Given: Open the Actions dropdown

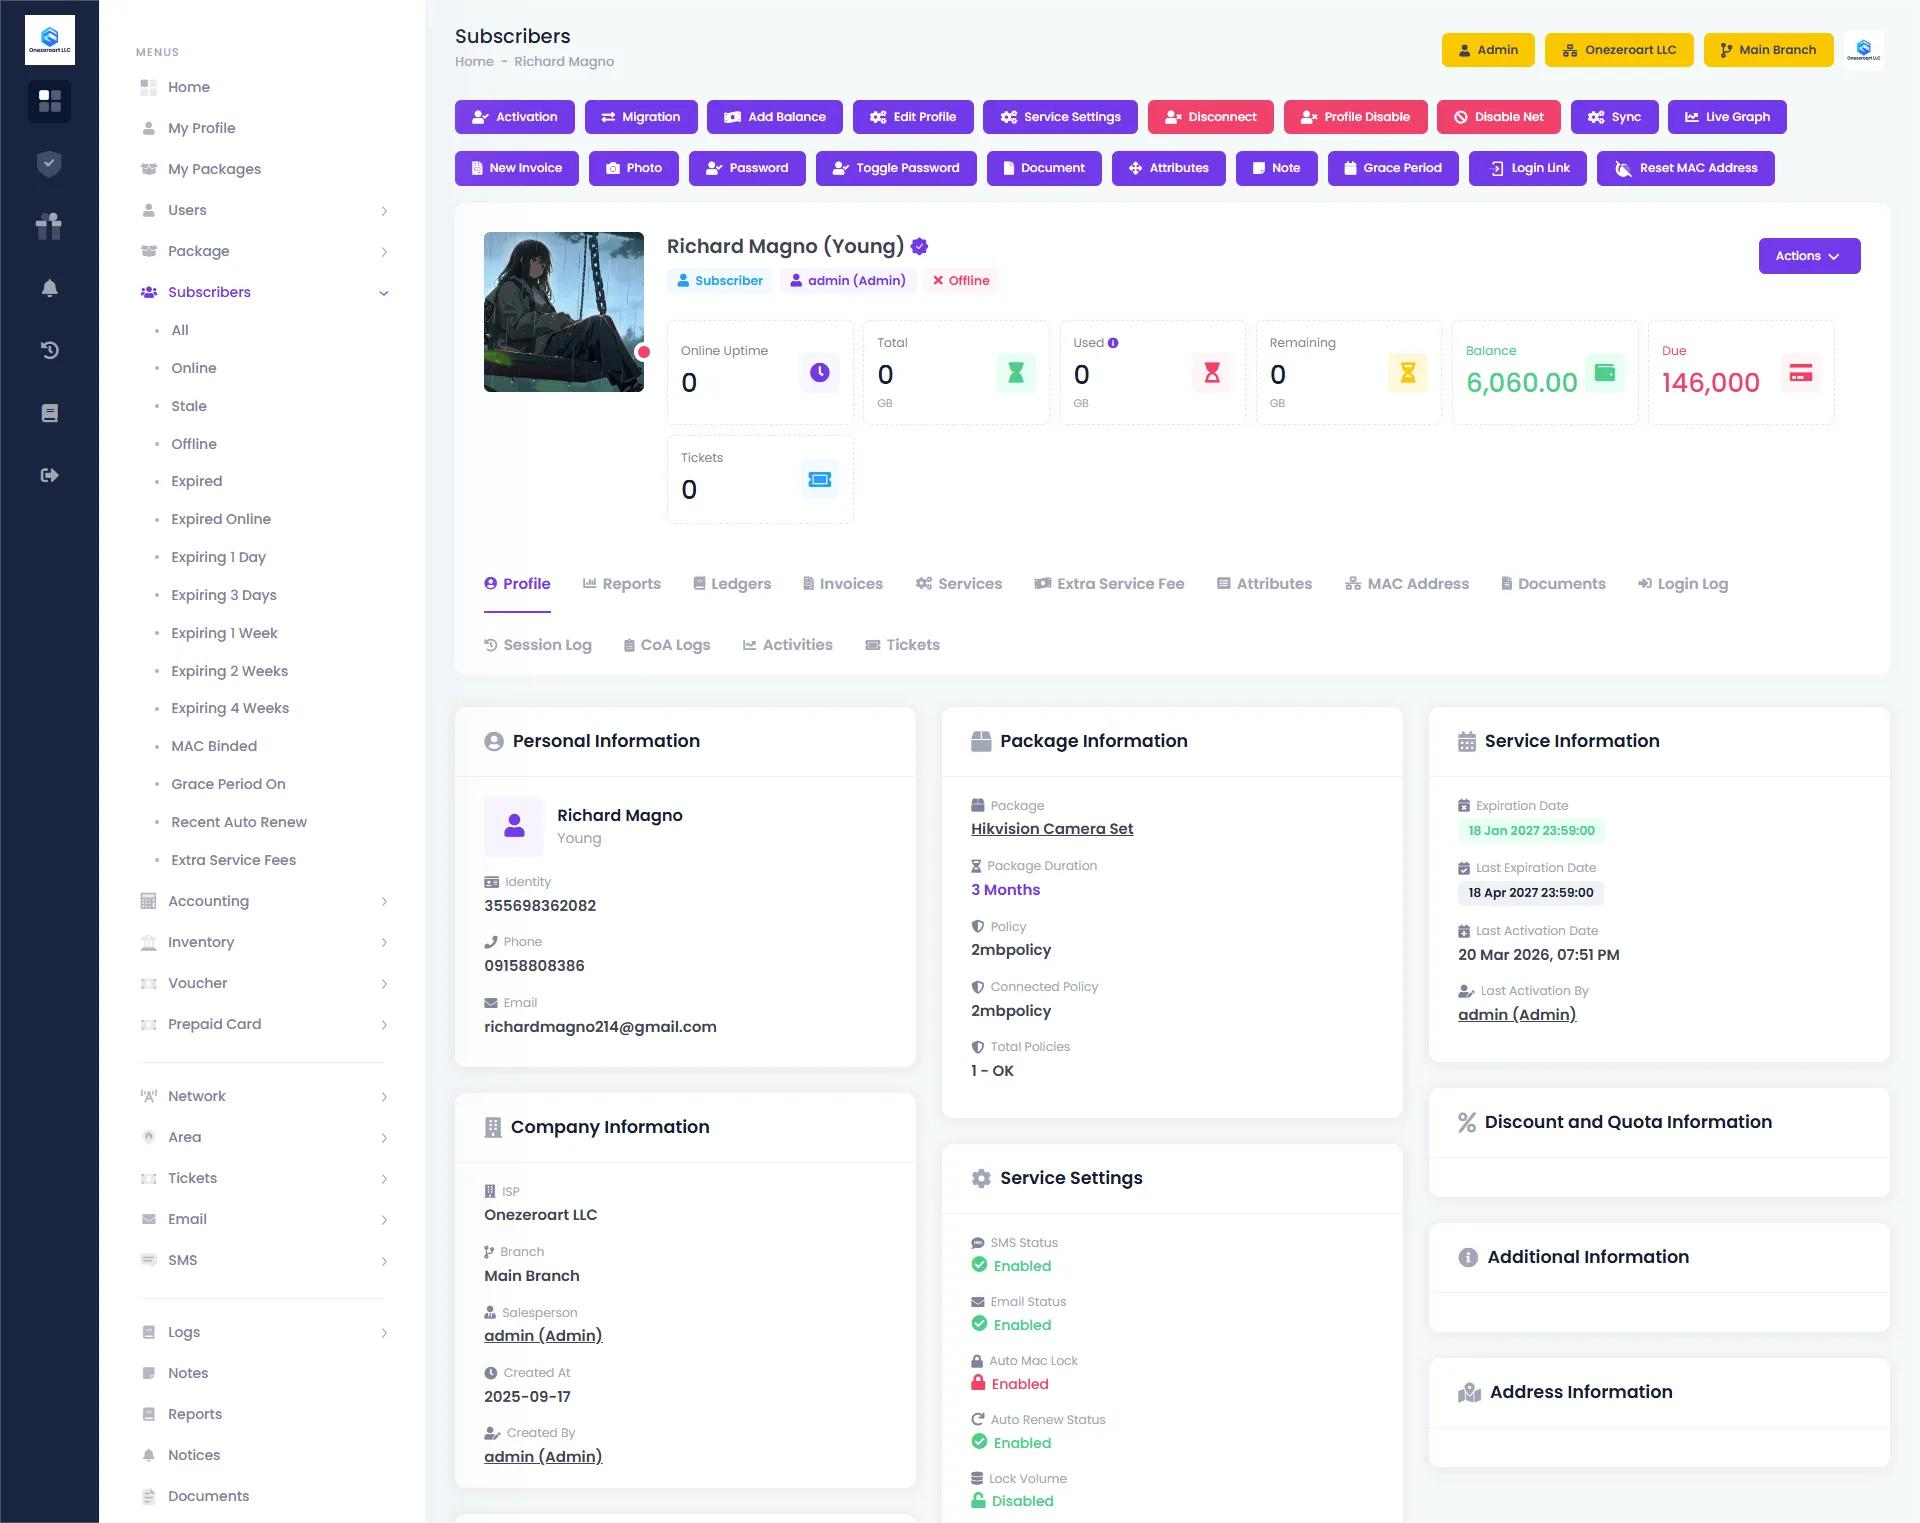Looking at the screenshot, I should 1808,255.
